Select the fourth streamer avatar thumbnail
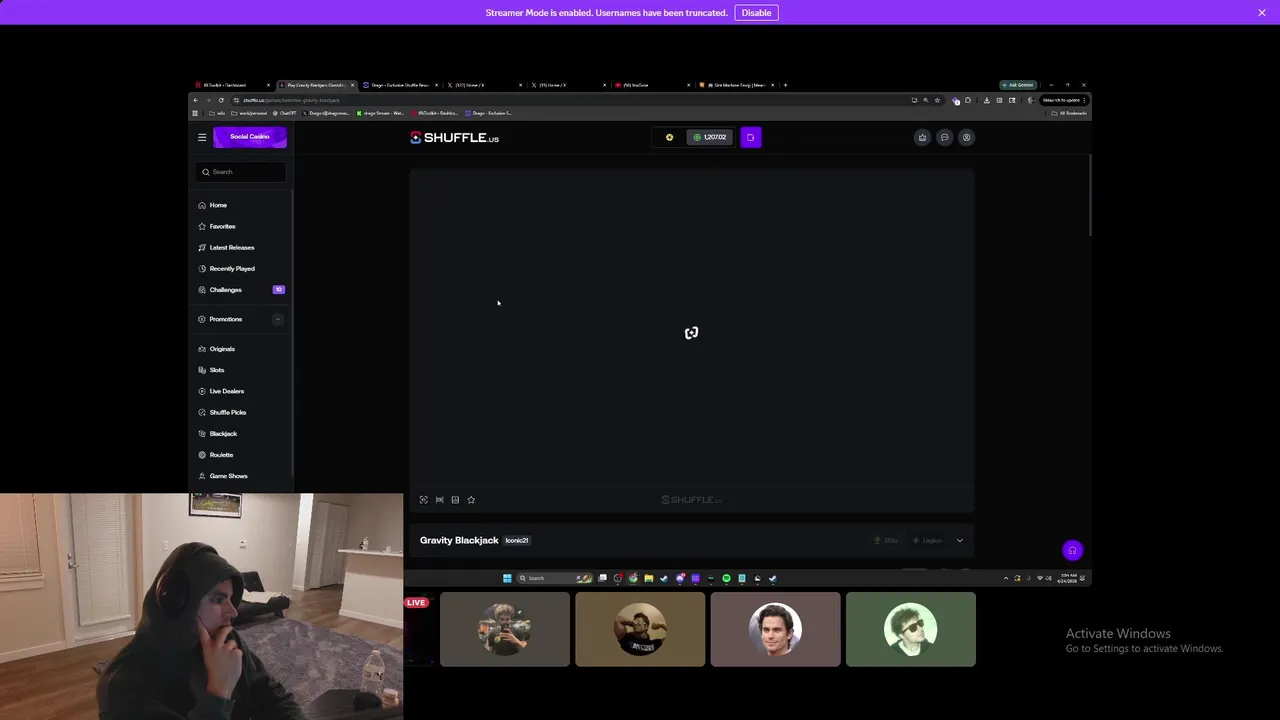The image size is (1280, 720). pos(911,629)
